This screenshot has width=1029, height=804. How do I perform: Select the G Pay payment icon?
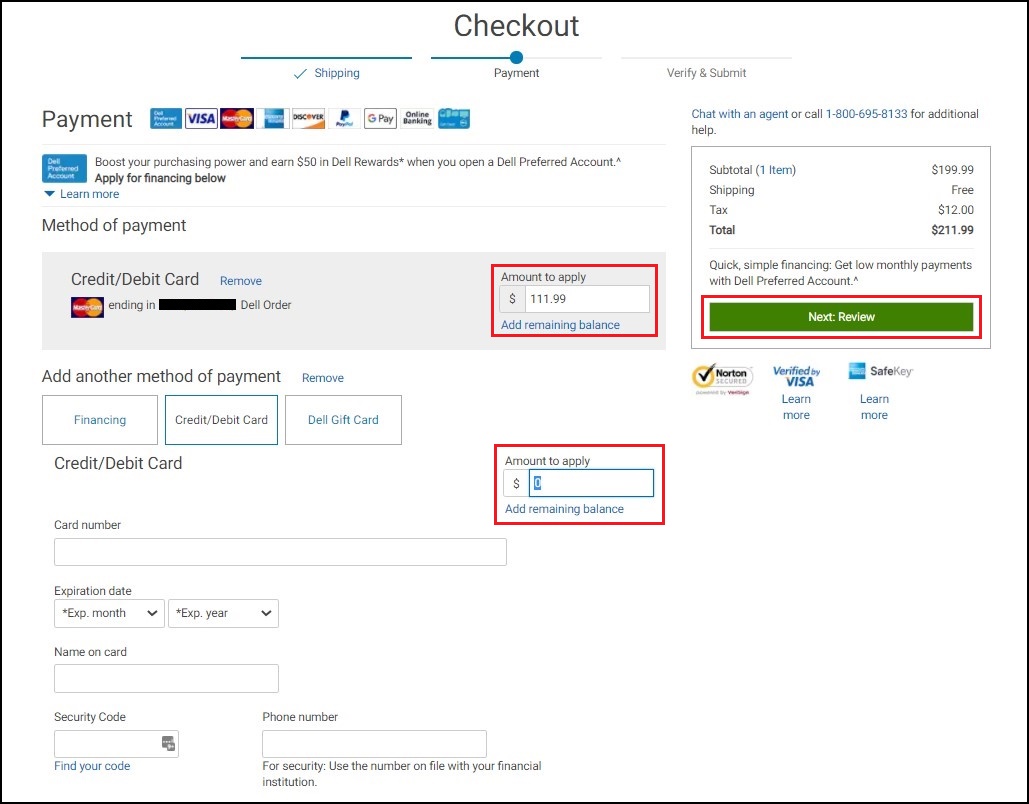click(x=380, y=118)
